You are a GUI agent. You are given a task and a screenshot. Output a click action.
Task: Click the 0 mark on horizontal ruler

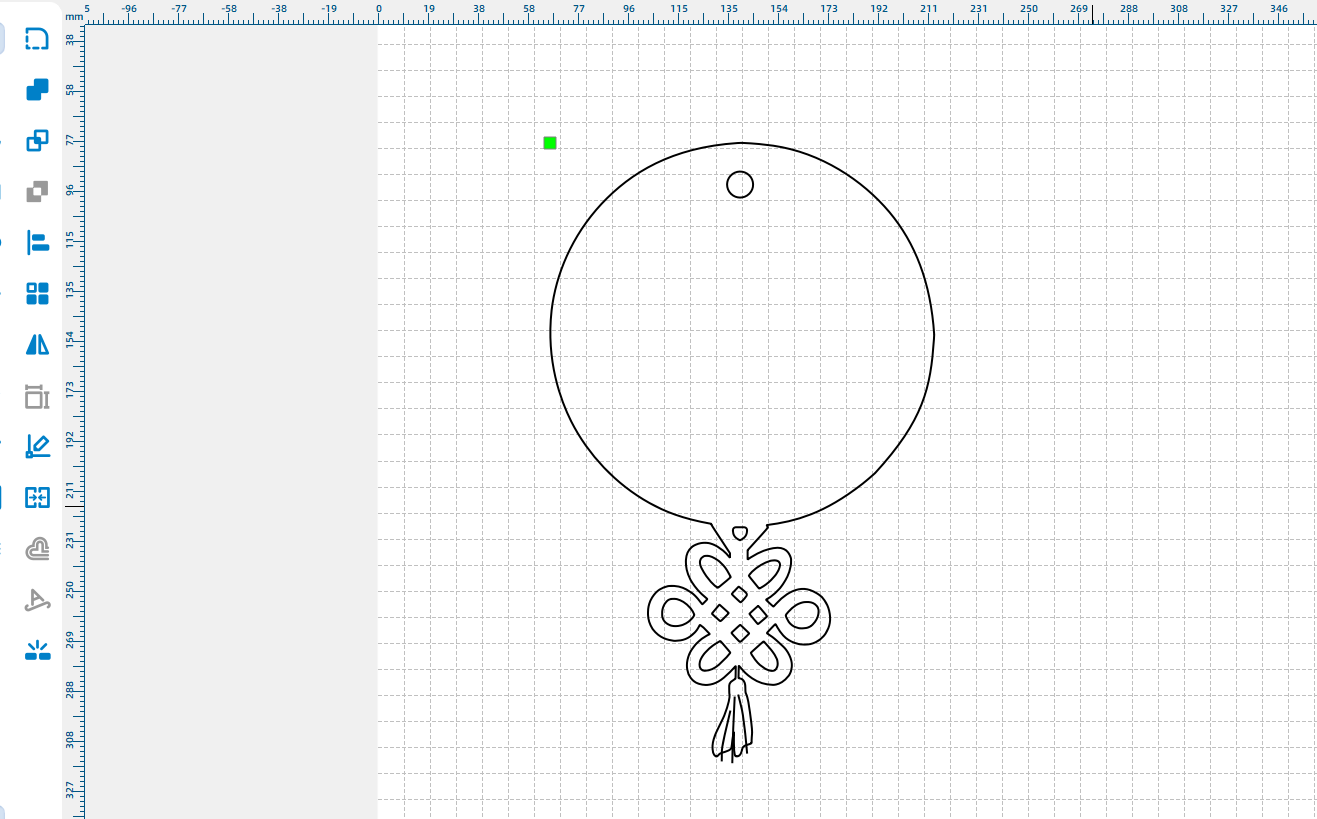379,9
